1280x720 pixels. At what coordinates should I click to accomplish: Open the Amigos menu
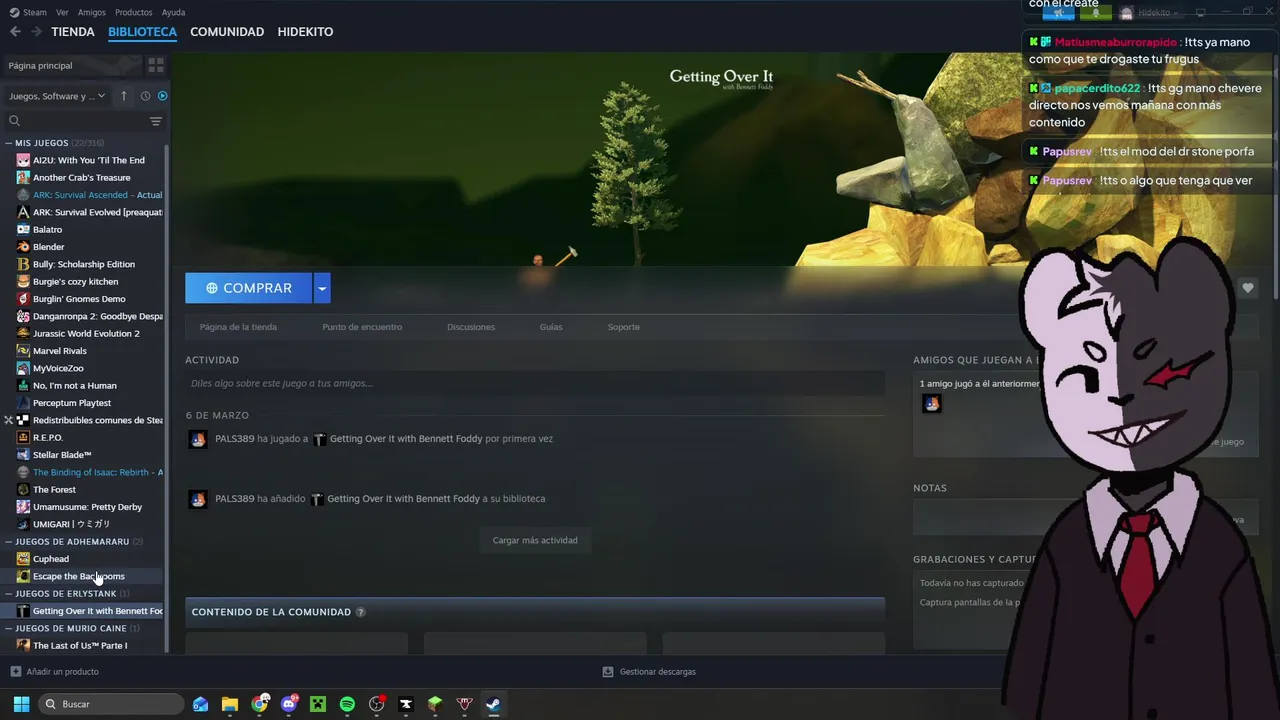92,12
